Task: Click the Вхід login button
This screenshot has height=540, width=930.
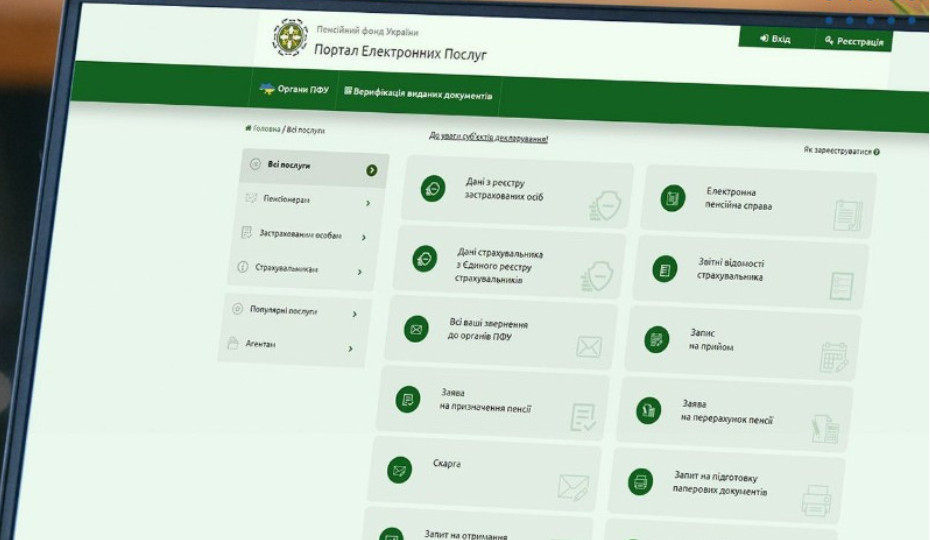Action: point(775,39)
